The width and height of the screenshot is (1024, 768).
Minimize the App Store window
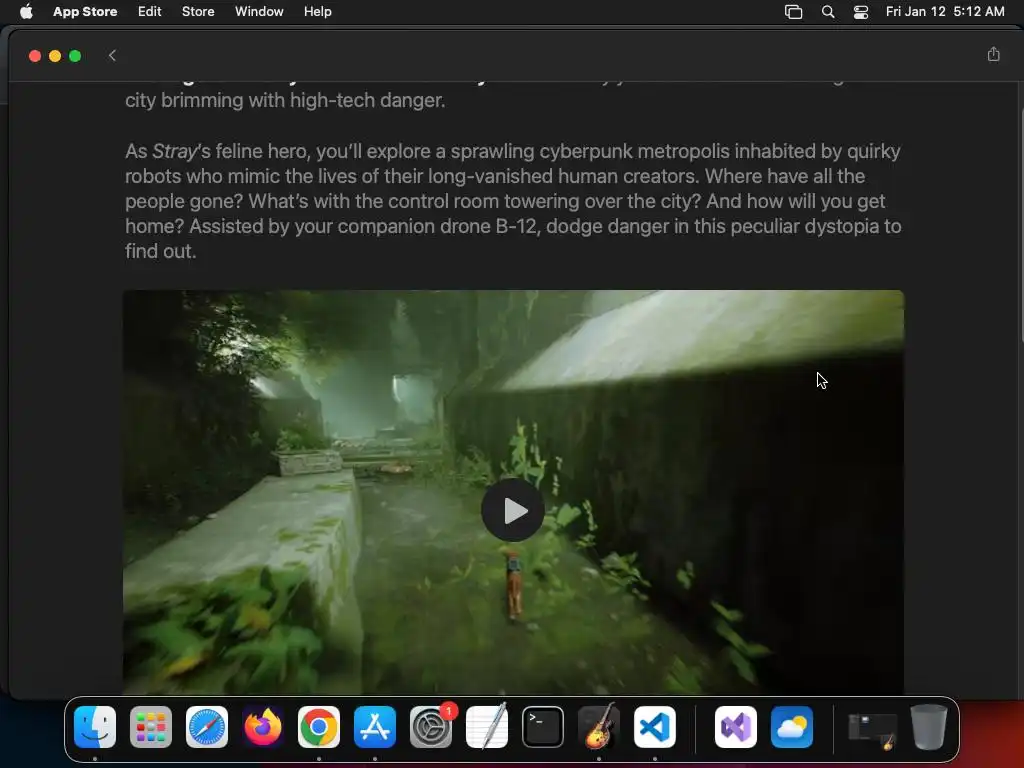point(55,56)
